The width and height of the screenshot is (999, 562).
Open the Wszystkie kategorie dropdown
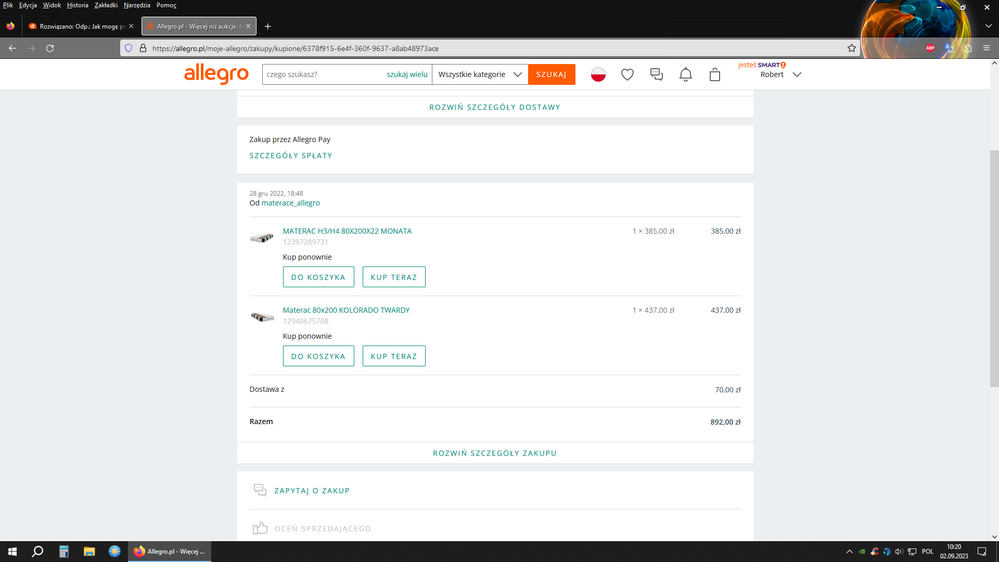[x=480, y=75]
